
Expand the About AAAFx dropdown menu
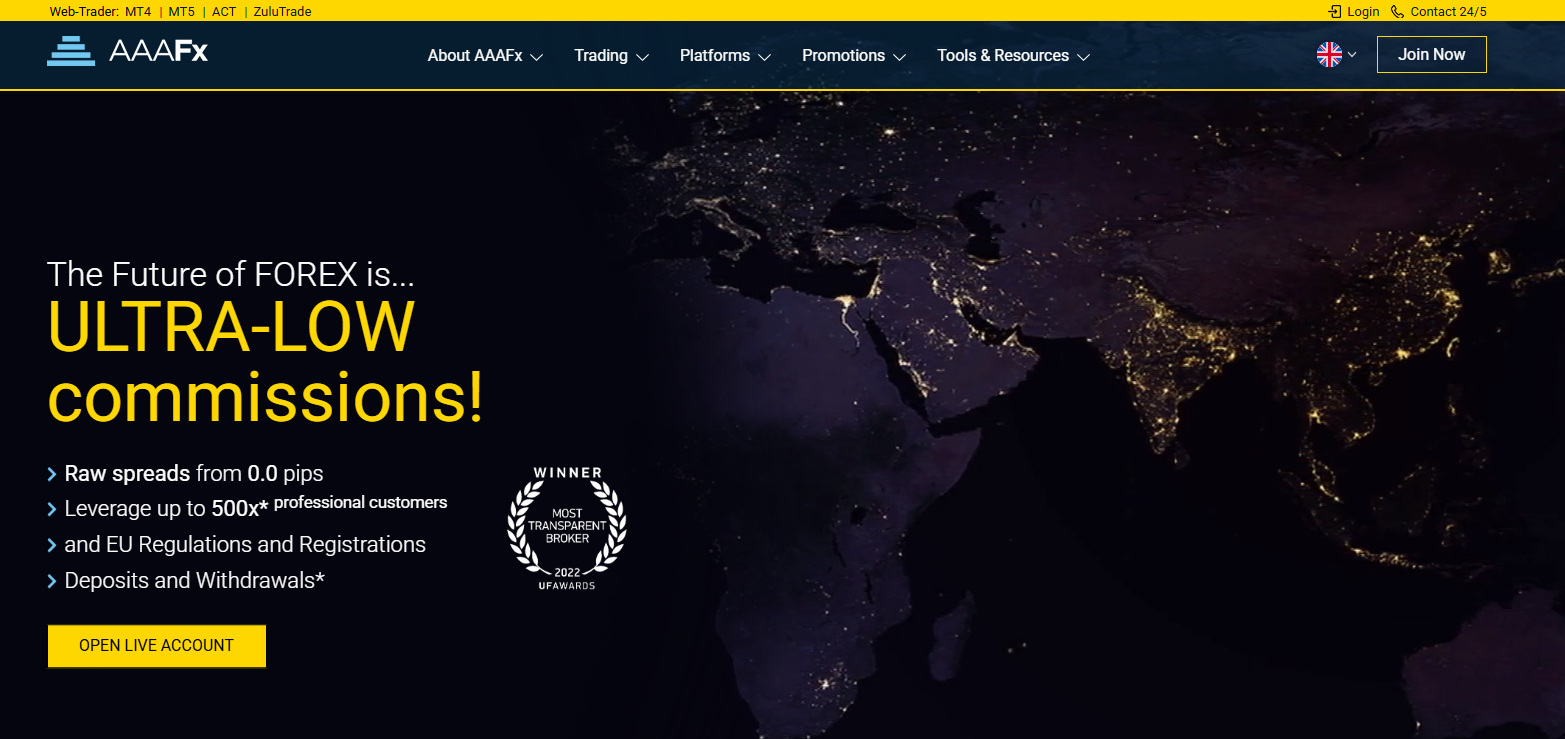click(x=485, y=56)
